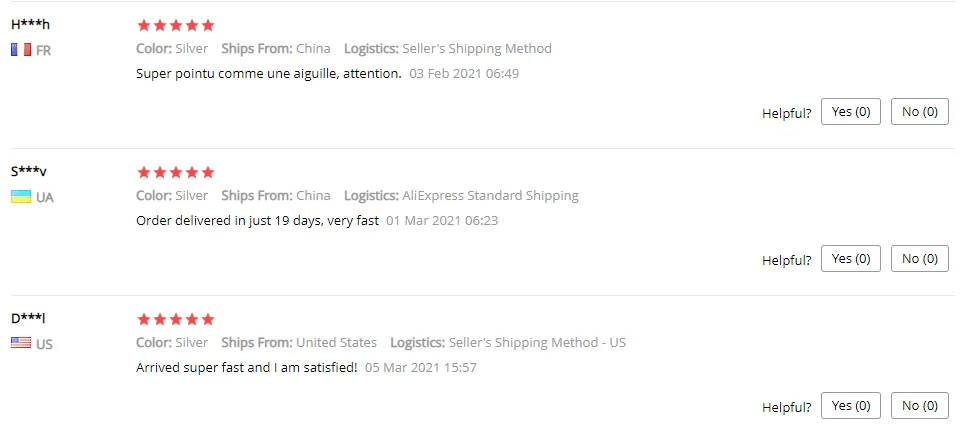Vote No on the 'Arrived super fast' review
Image resolution: width=962 pixels, height=426 pixels.
[920, 406]
